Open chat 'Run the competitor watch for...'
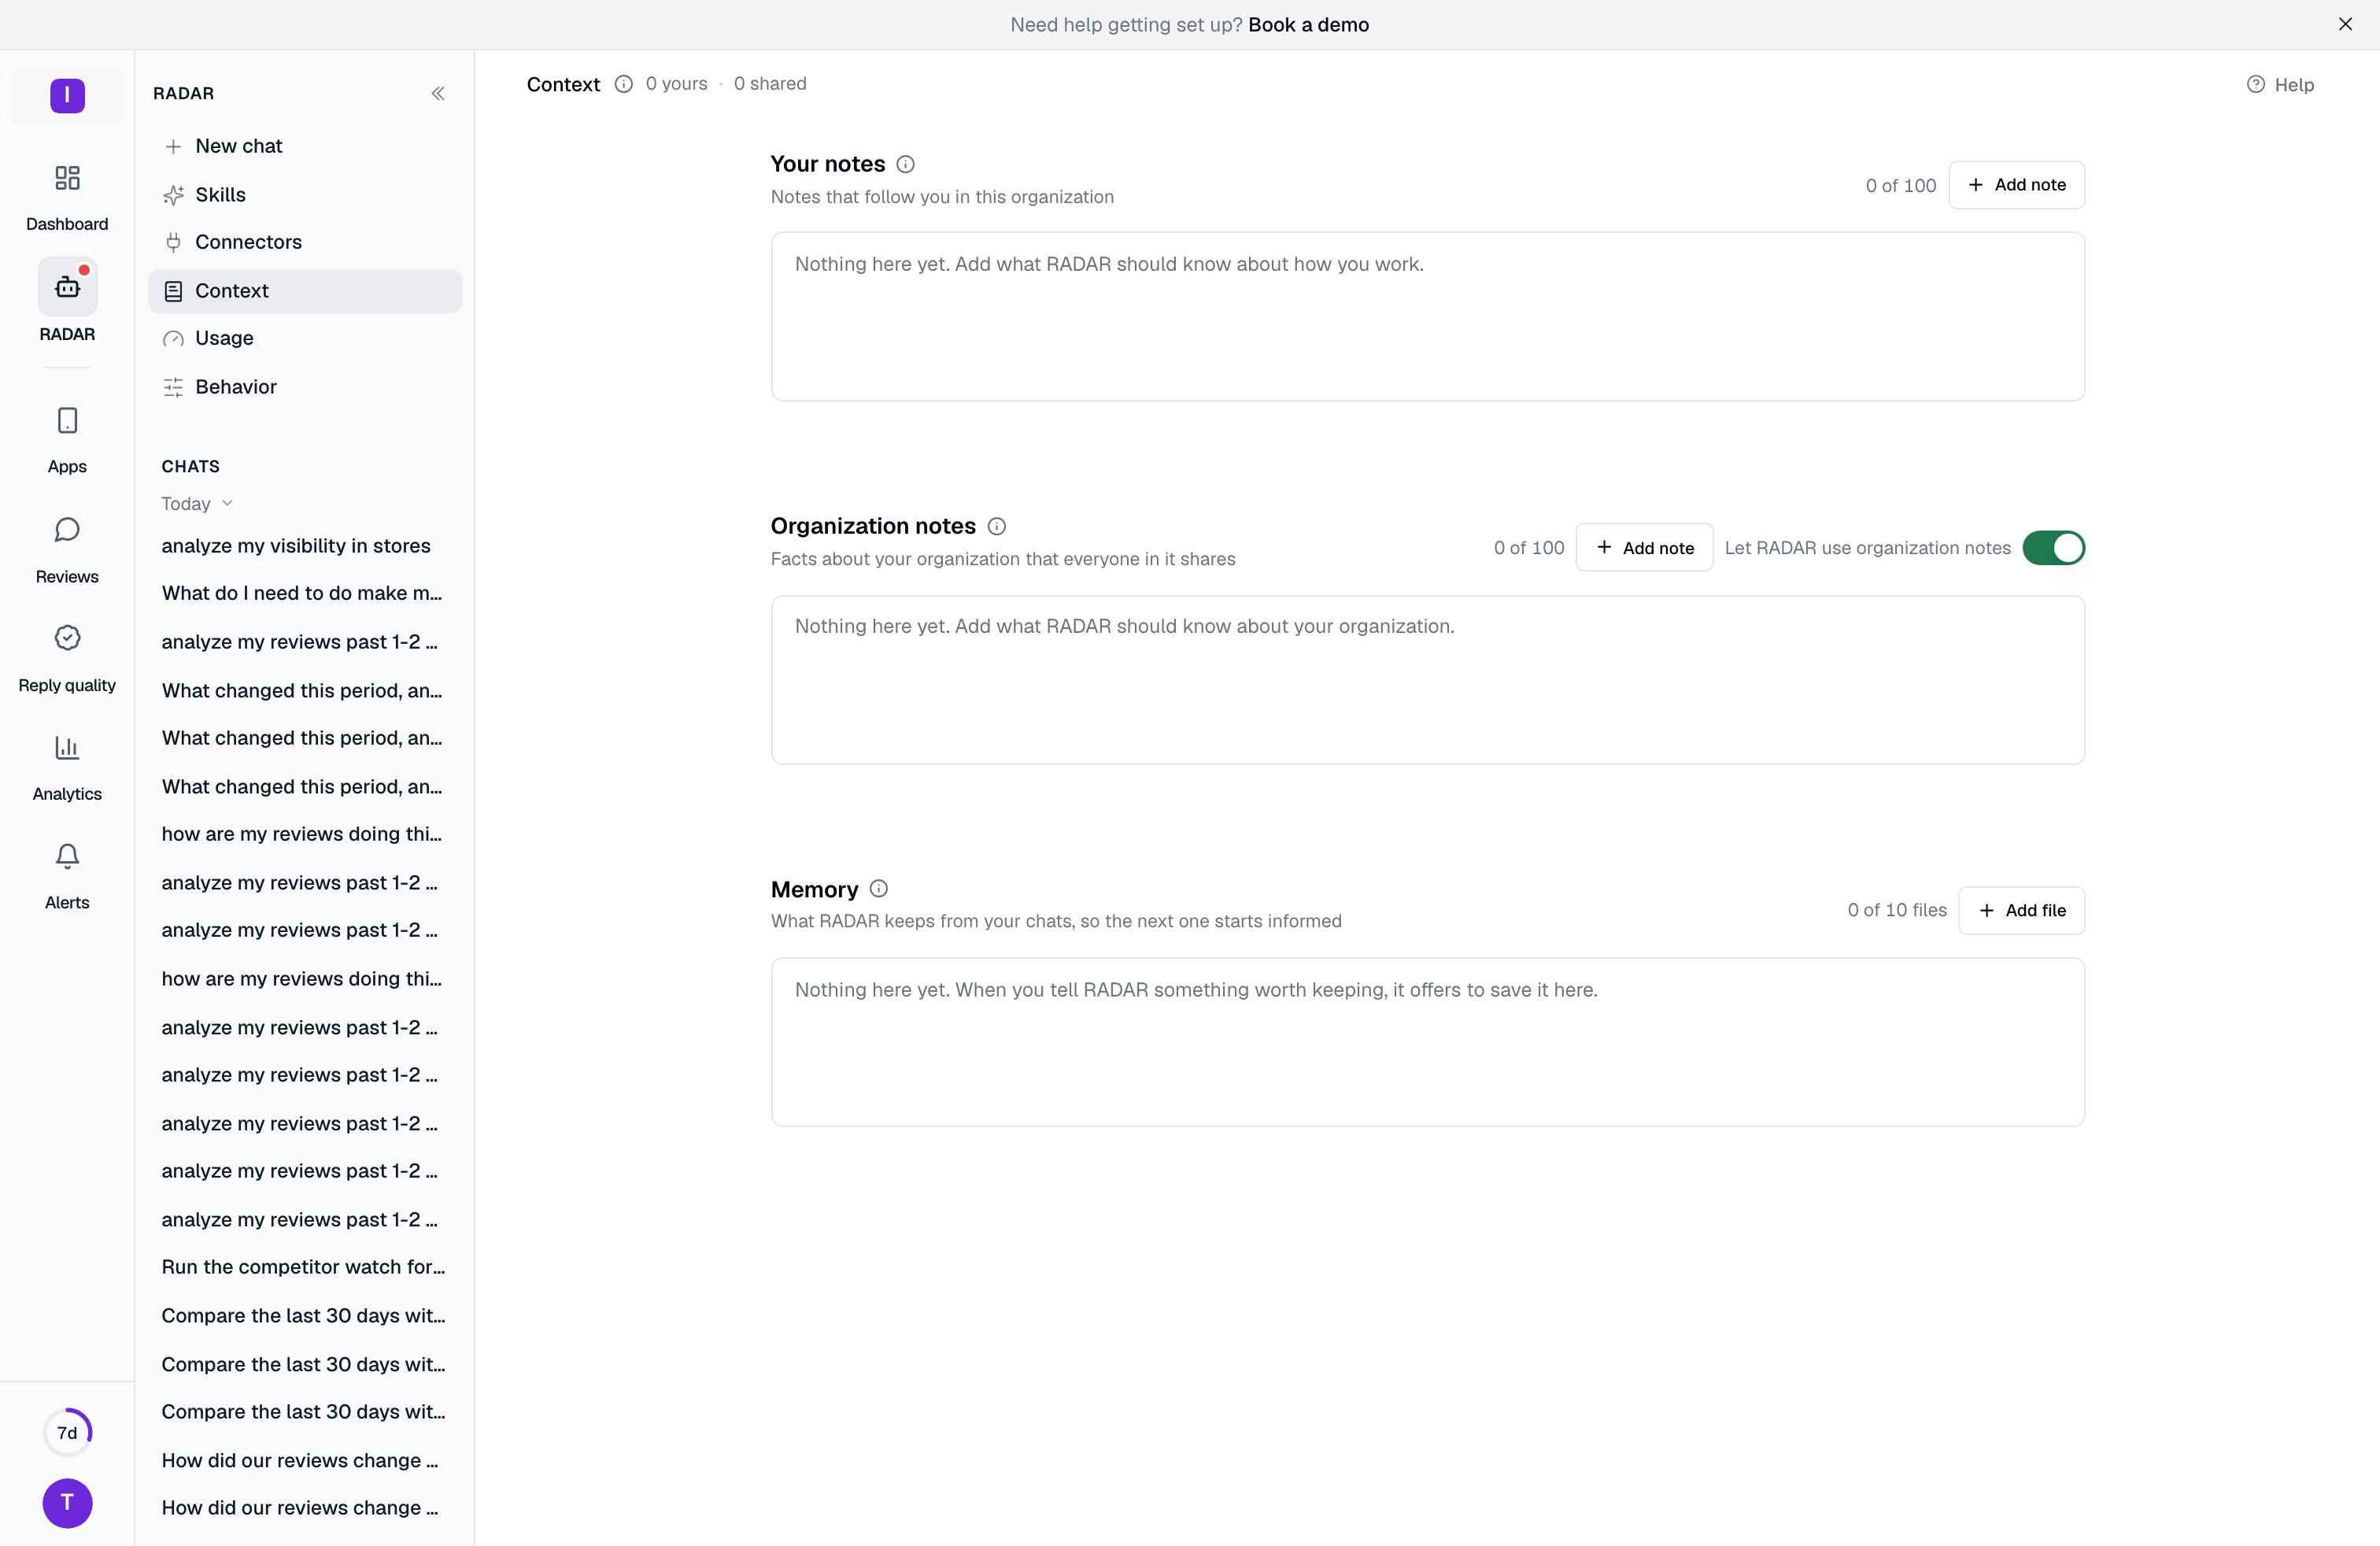Viewport: 2380px width, 1546px height. [304, 1267]
